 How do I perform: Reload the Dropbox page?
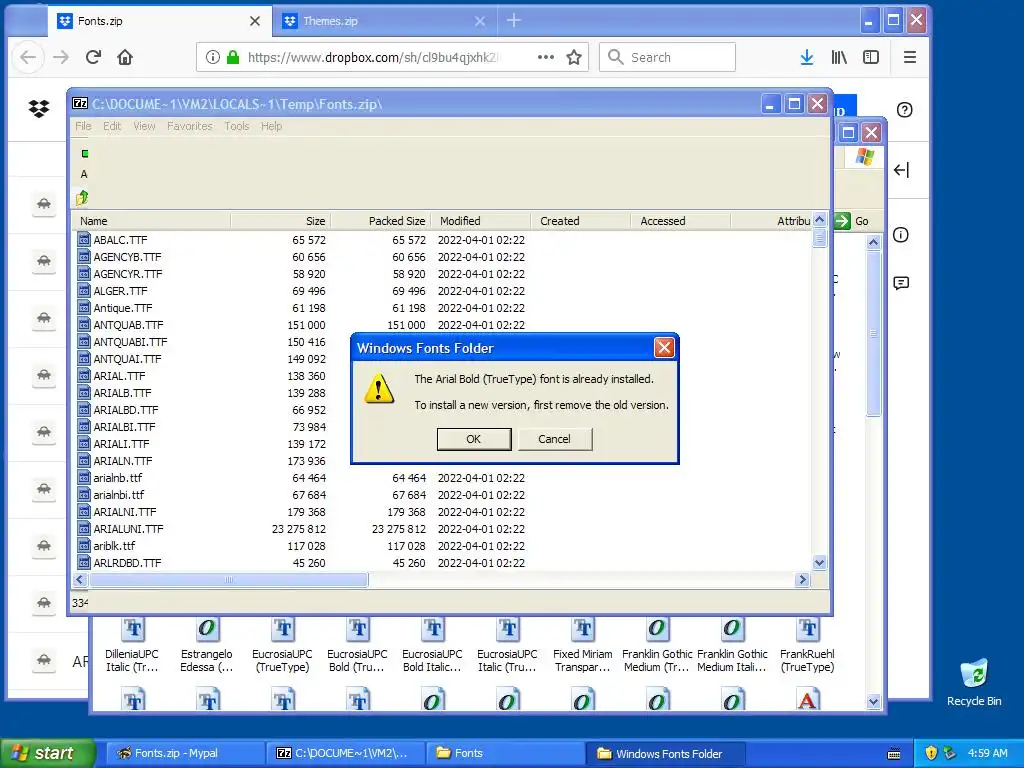[x=93, y=57]
